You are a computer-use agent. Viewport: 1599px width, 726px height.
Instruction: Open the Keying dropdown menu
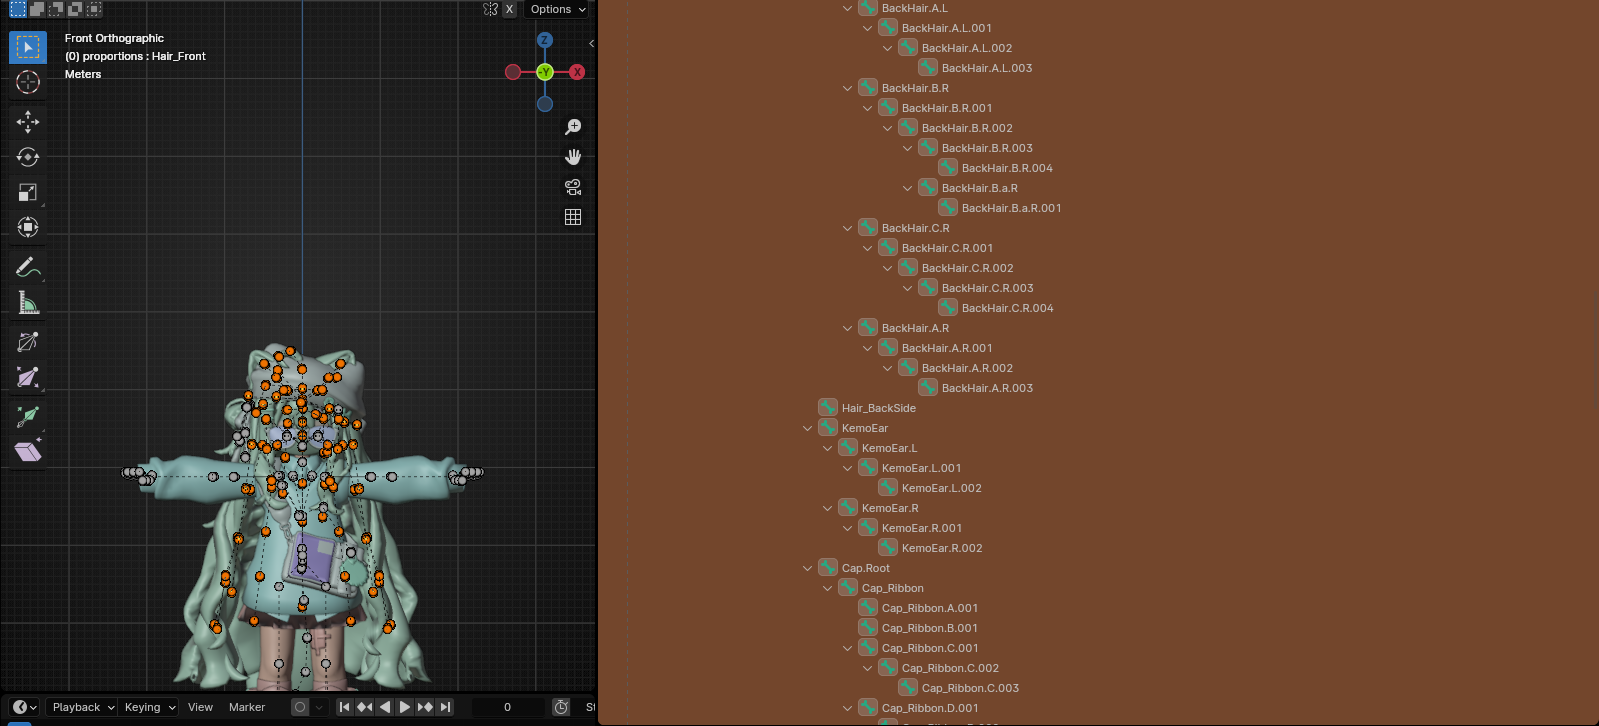[x=149, y=707]
